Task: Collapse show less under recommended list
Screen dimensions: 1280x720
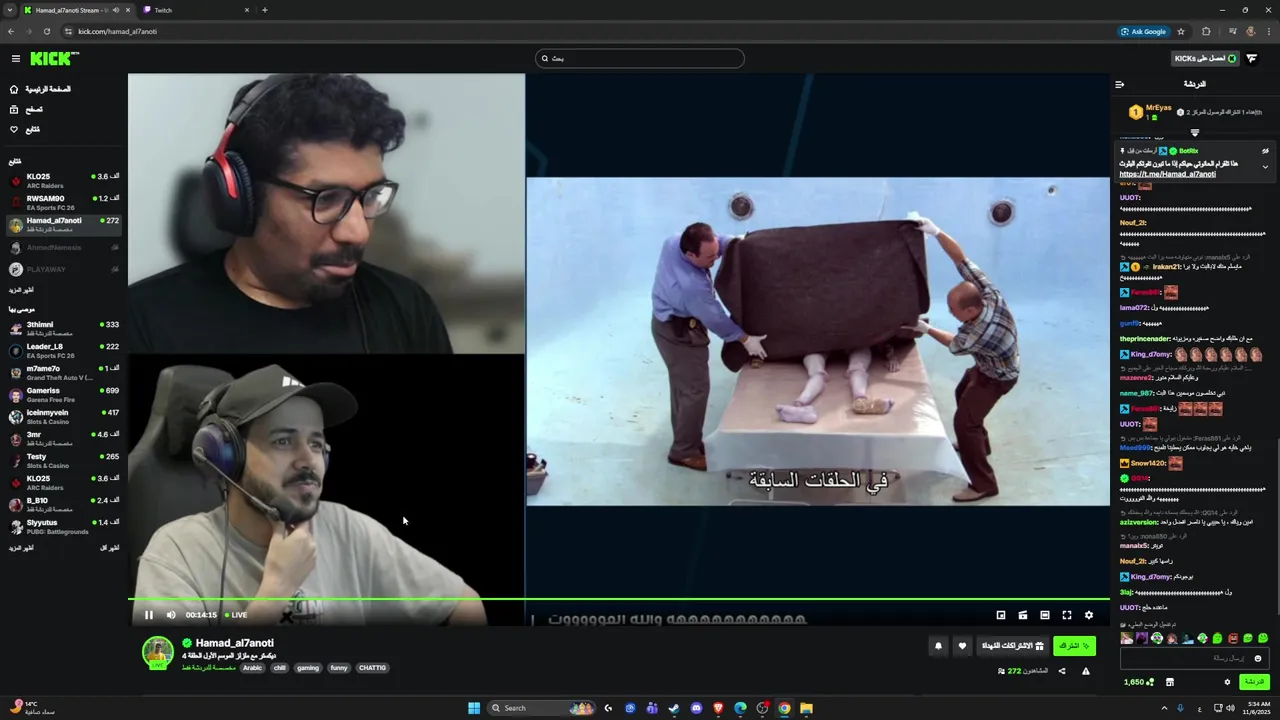Action: click(110, 548)
